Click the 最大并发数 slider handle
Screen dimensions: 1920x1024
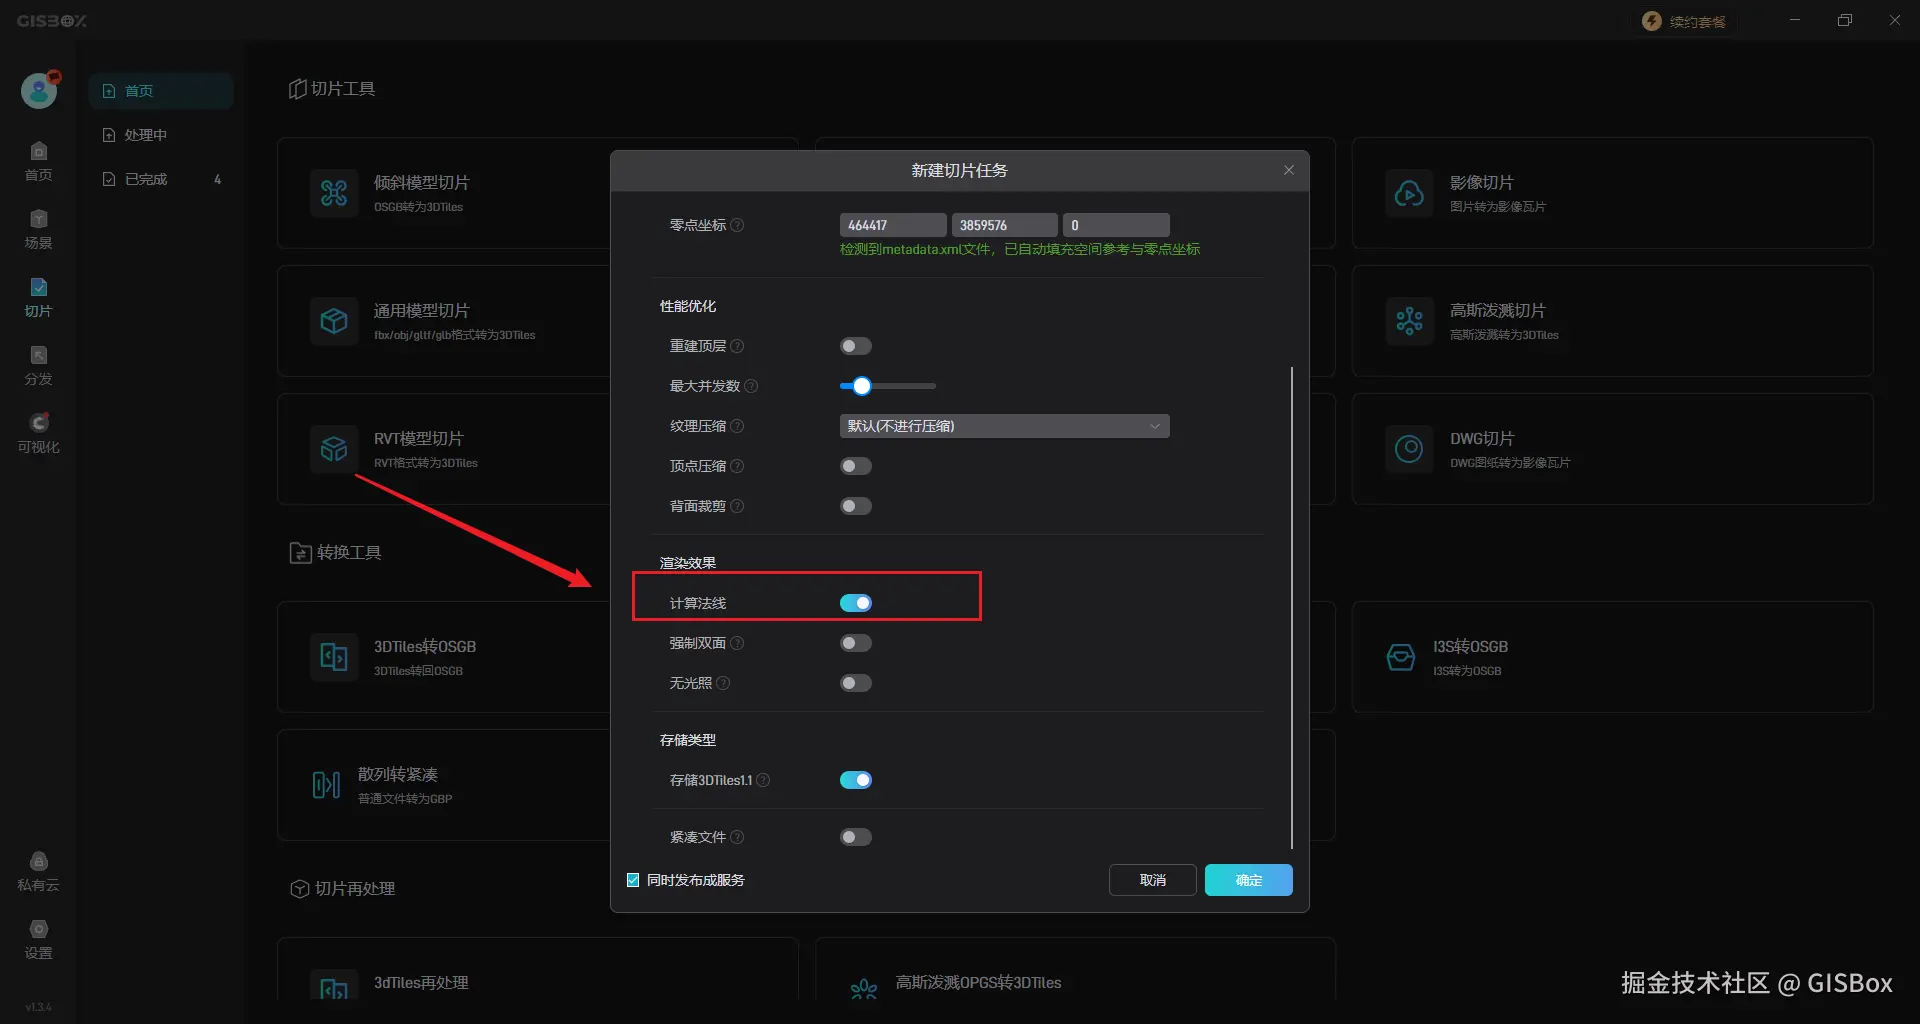(862, 386)
